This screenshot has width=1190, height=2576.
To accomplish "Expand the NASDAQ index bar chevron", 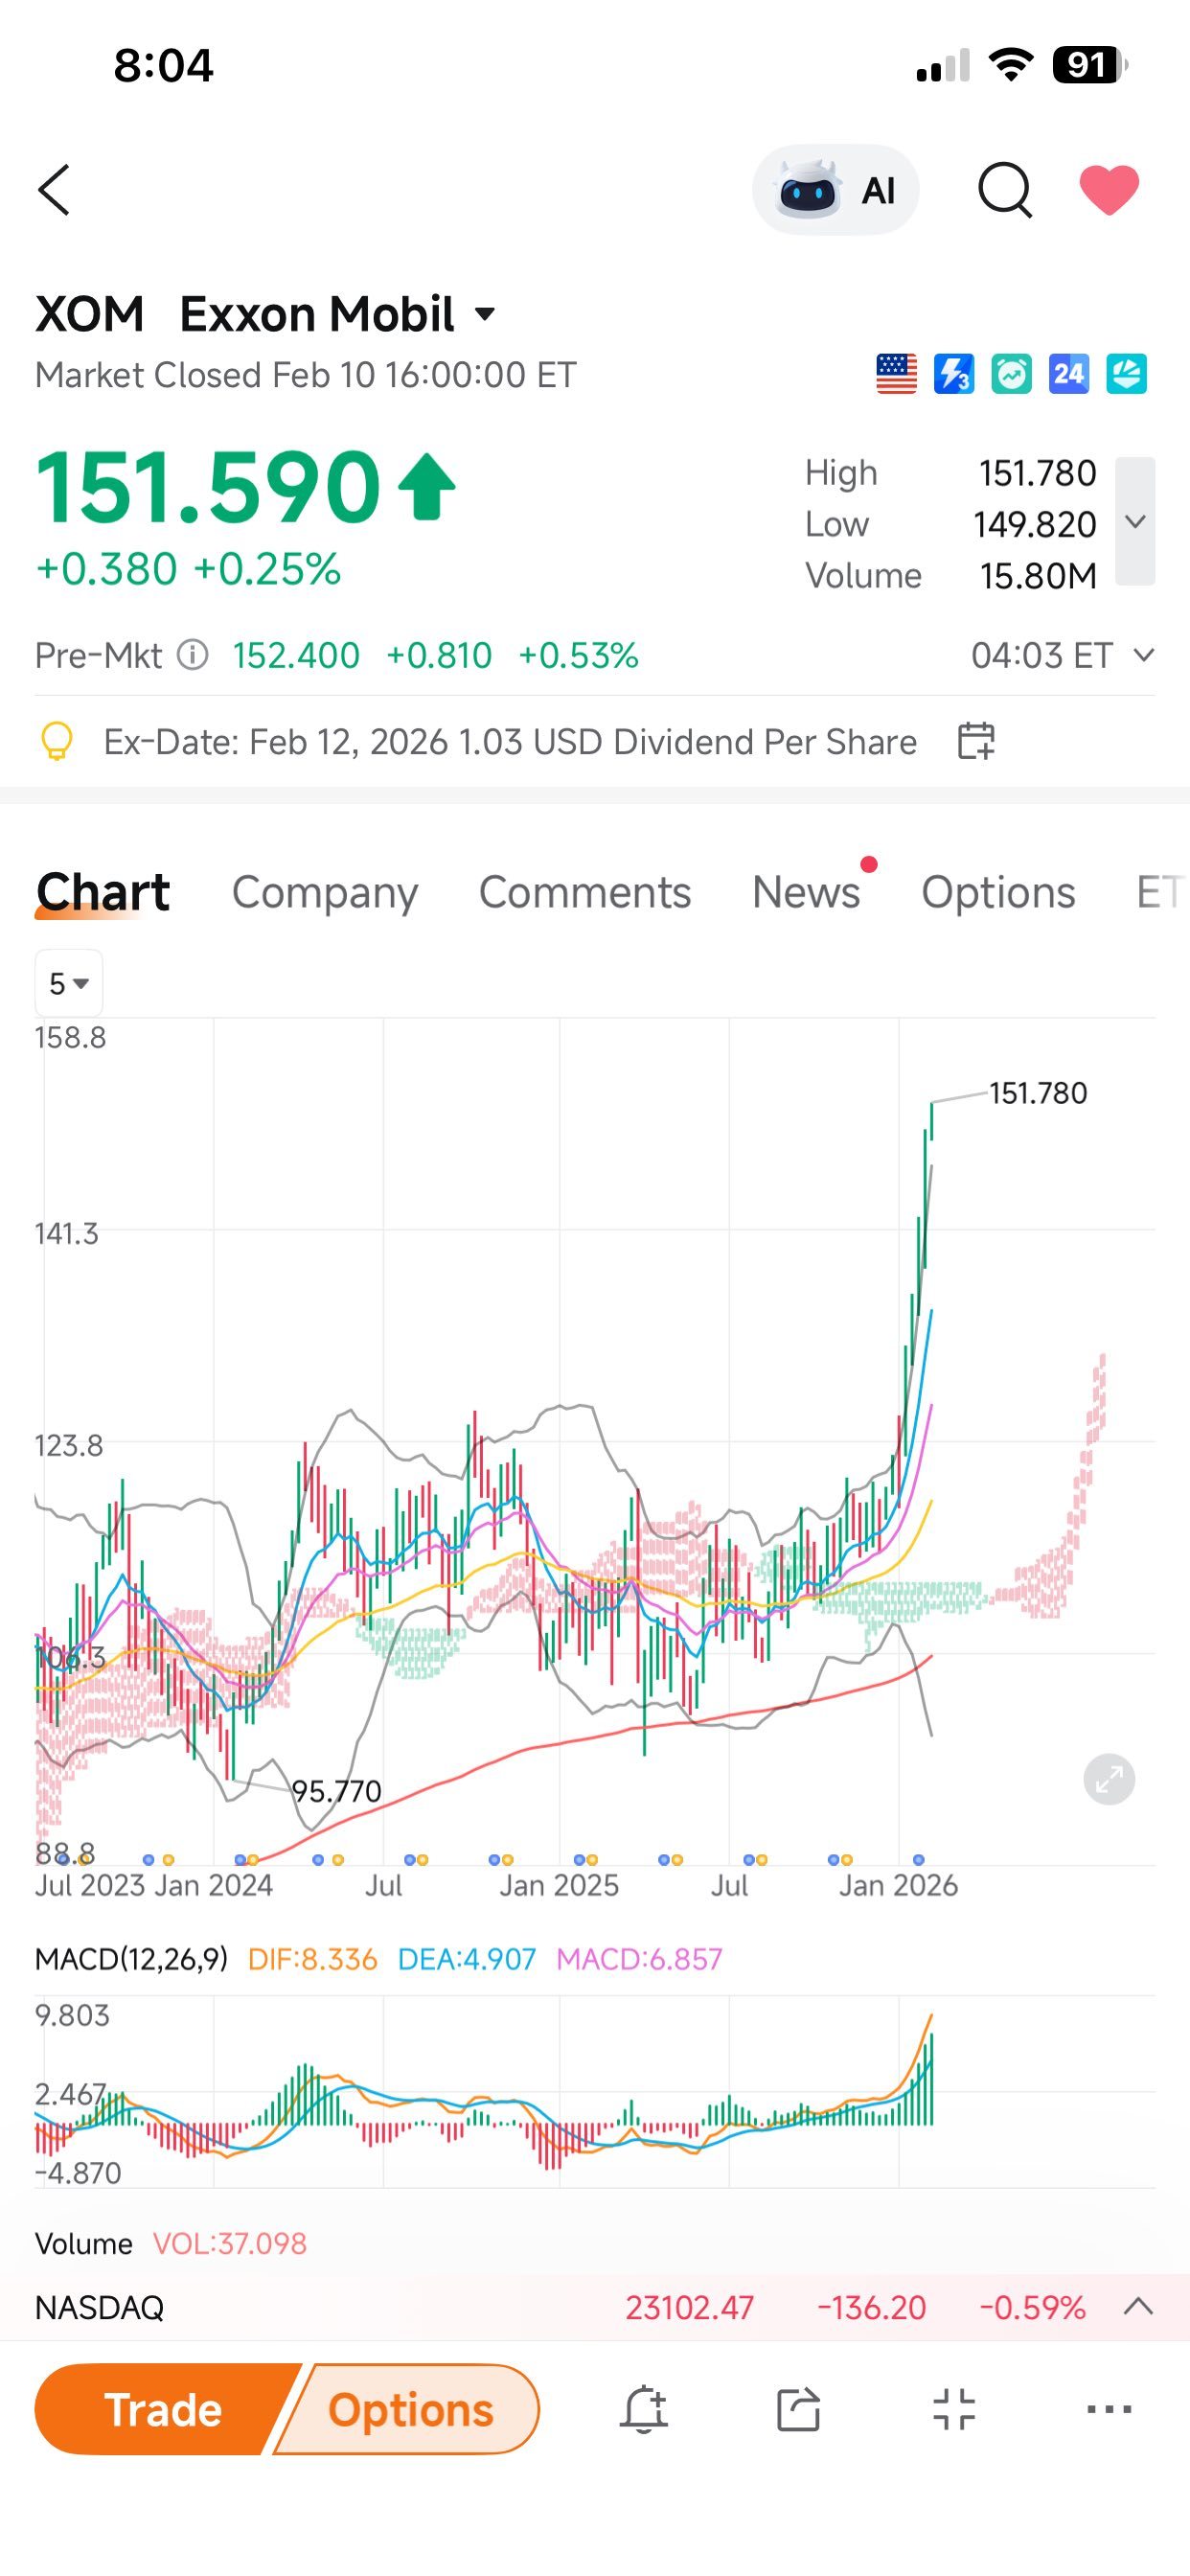I will click(x=1138, y=2307).
